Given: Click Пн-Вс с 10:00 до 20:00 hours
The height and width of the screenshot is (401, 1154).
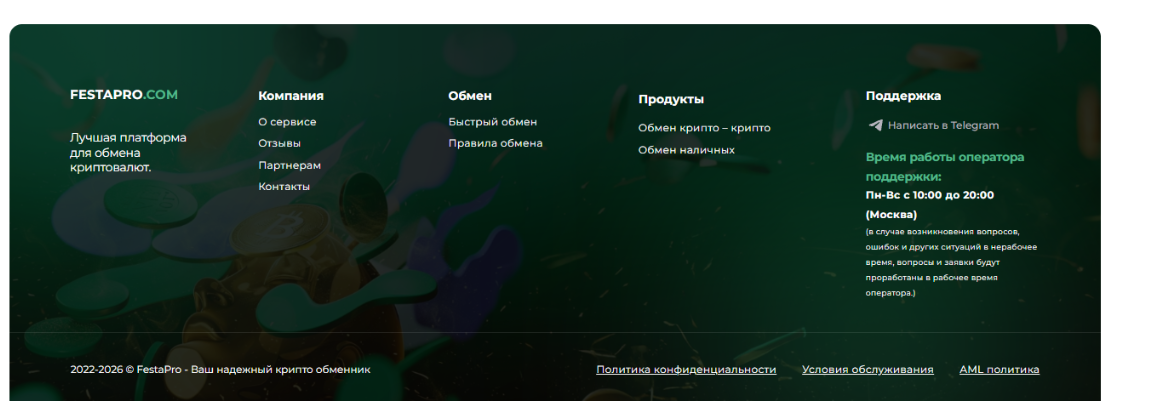Looking at the screenshot, I should pyautogui.click(x=930, y=196).
